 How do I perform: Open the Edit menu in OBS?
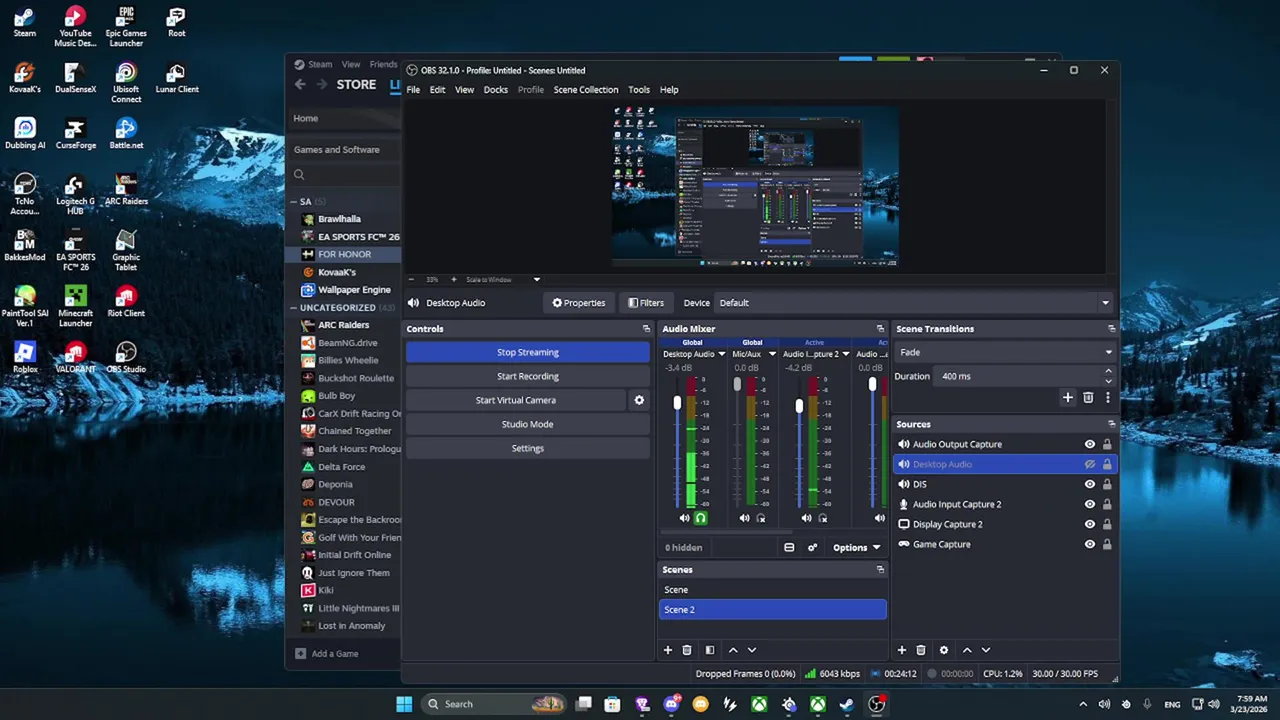437,90
